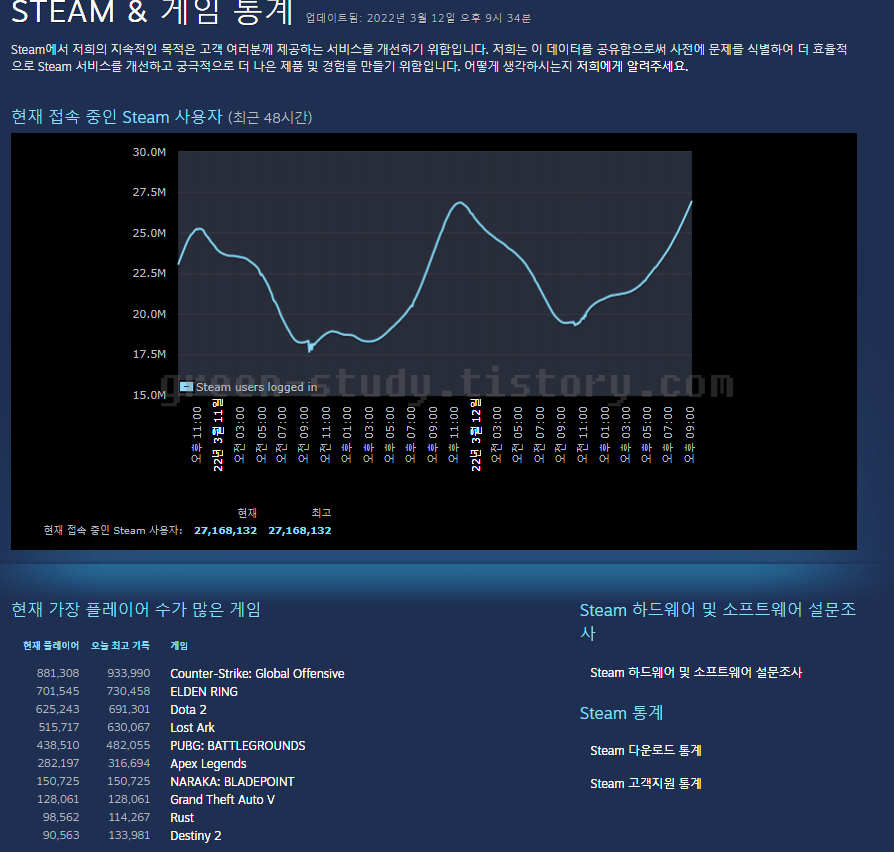Viewport: 894px width, 852px height.
Task: Open Apex Legends game link
Action: (x=208, y=764)
